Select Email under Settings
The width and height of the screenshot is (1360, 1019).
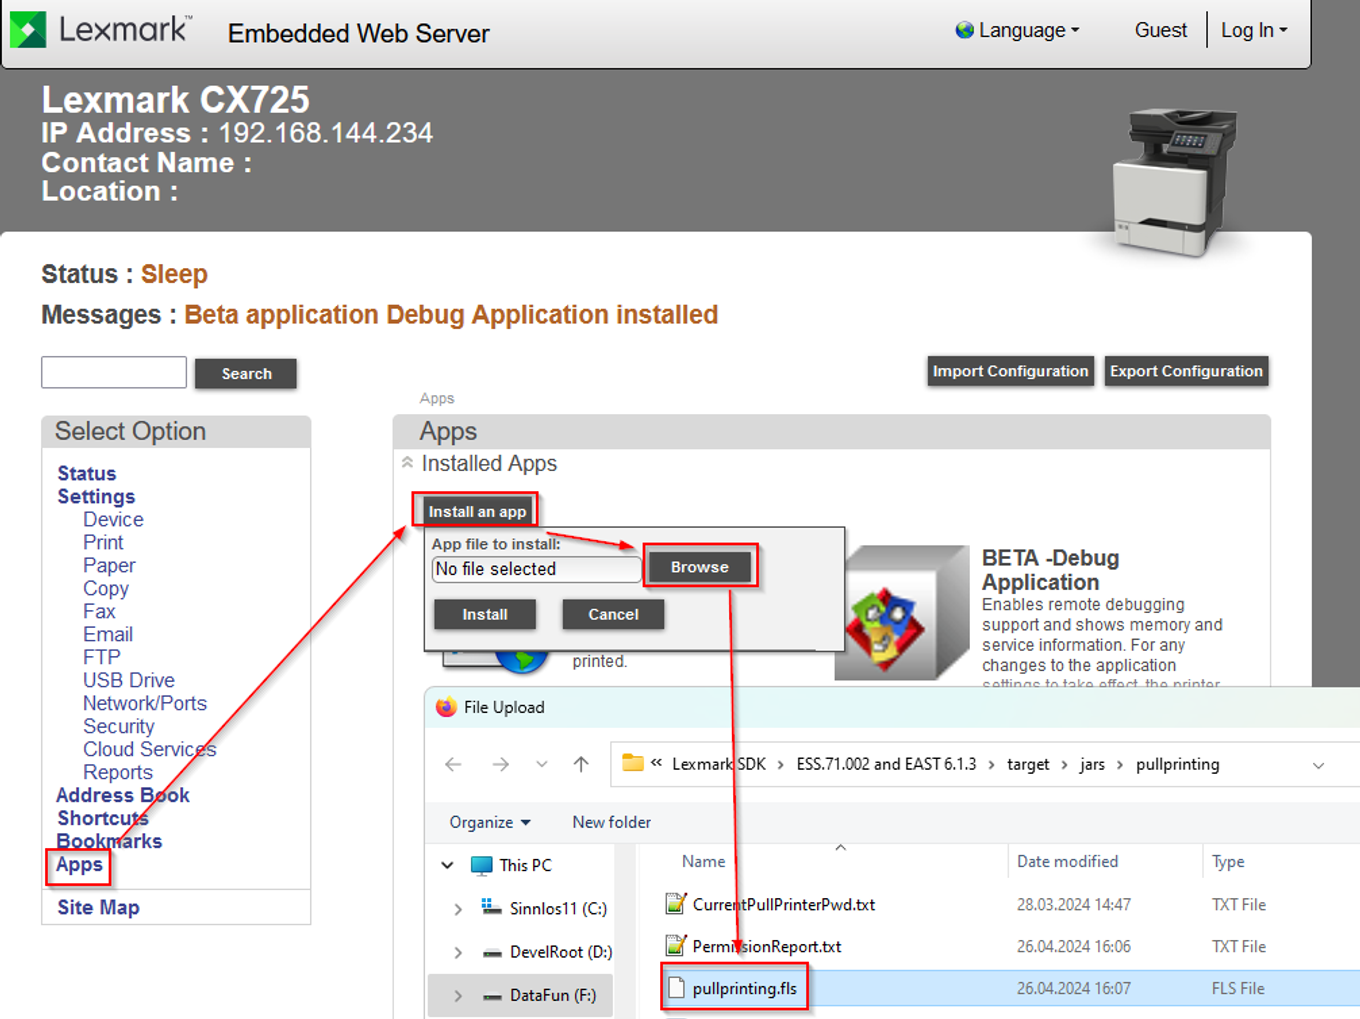click(108, 634)
